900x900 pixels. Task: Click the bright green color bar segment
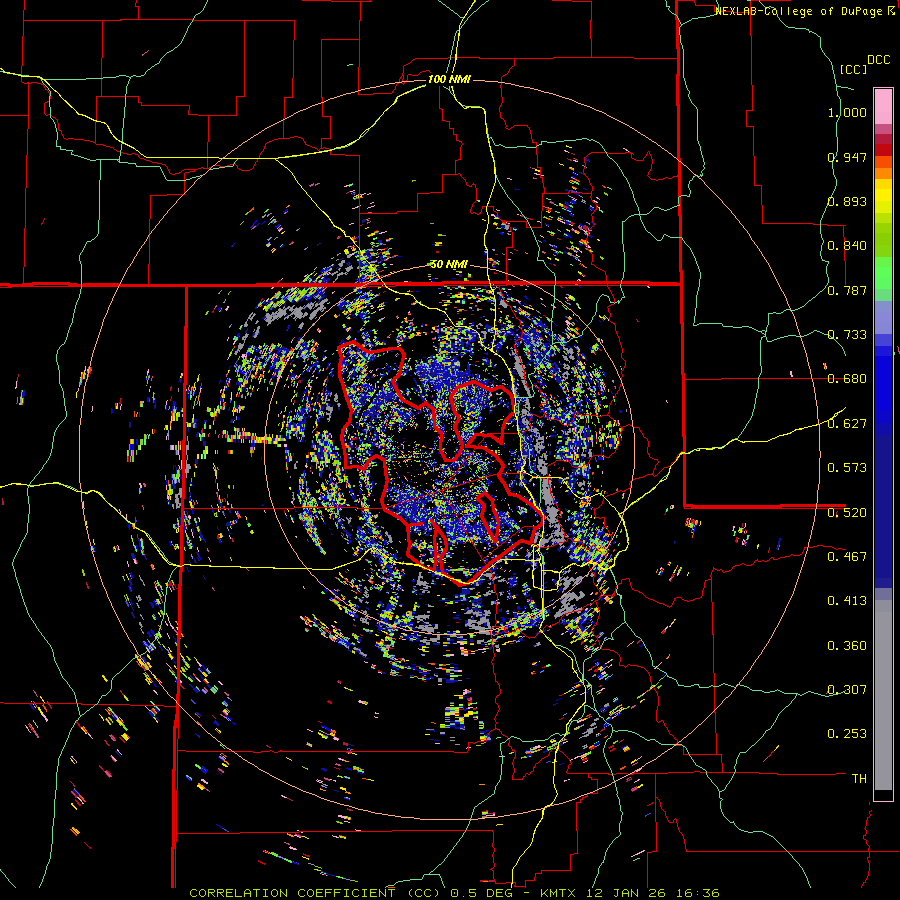pyautogui.click(x=883, y=273)
